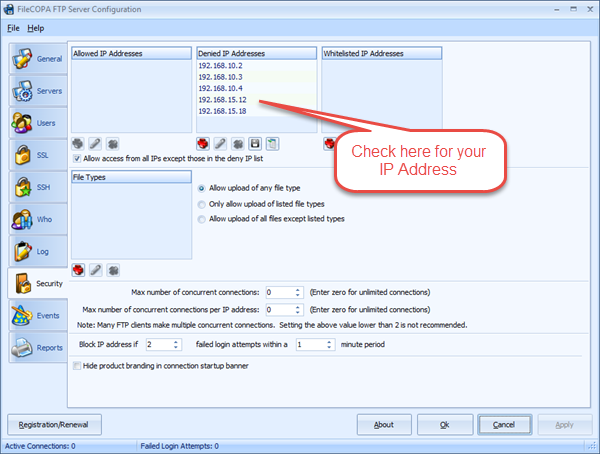The width and height of the screenshot is (600, 454).
Task: Edit the selected denied IP address
Action: pyautogui.click(x=220, y=144)
